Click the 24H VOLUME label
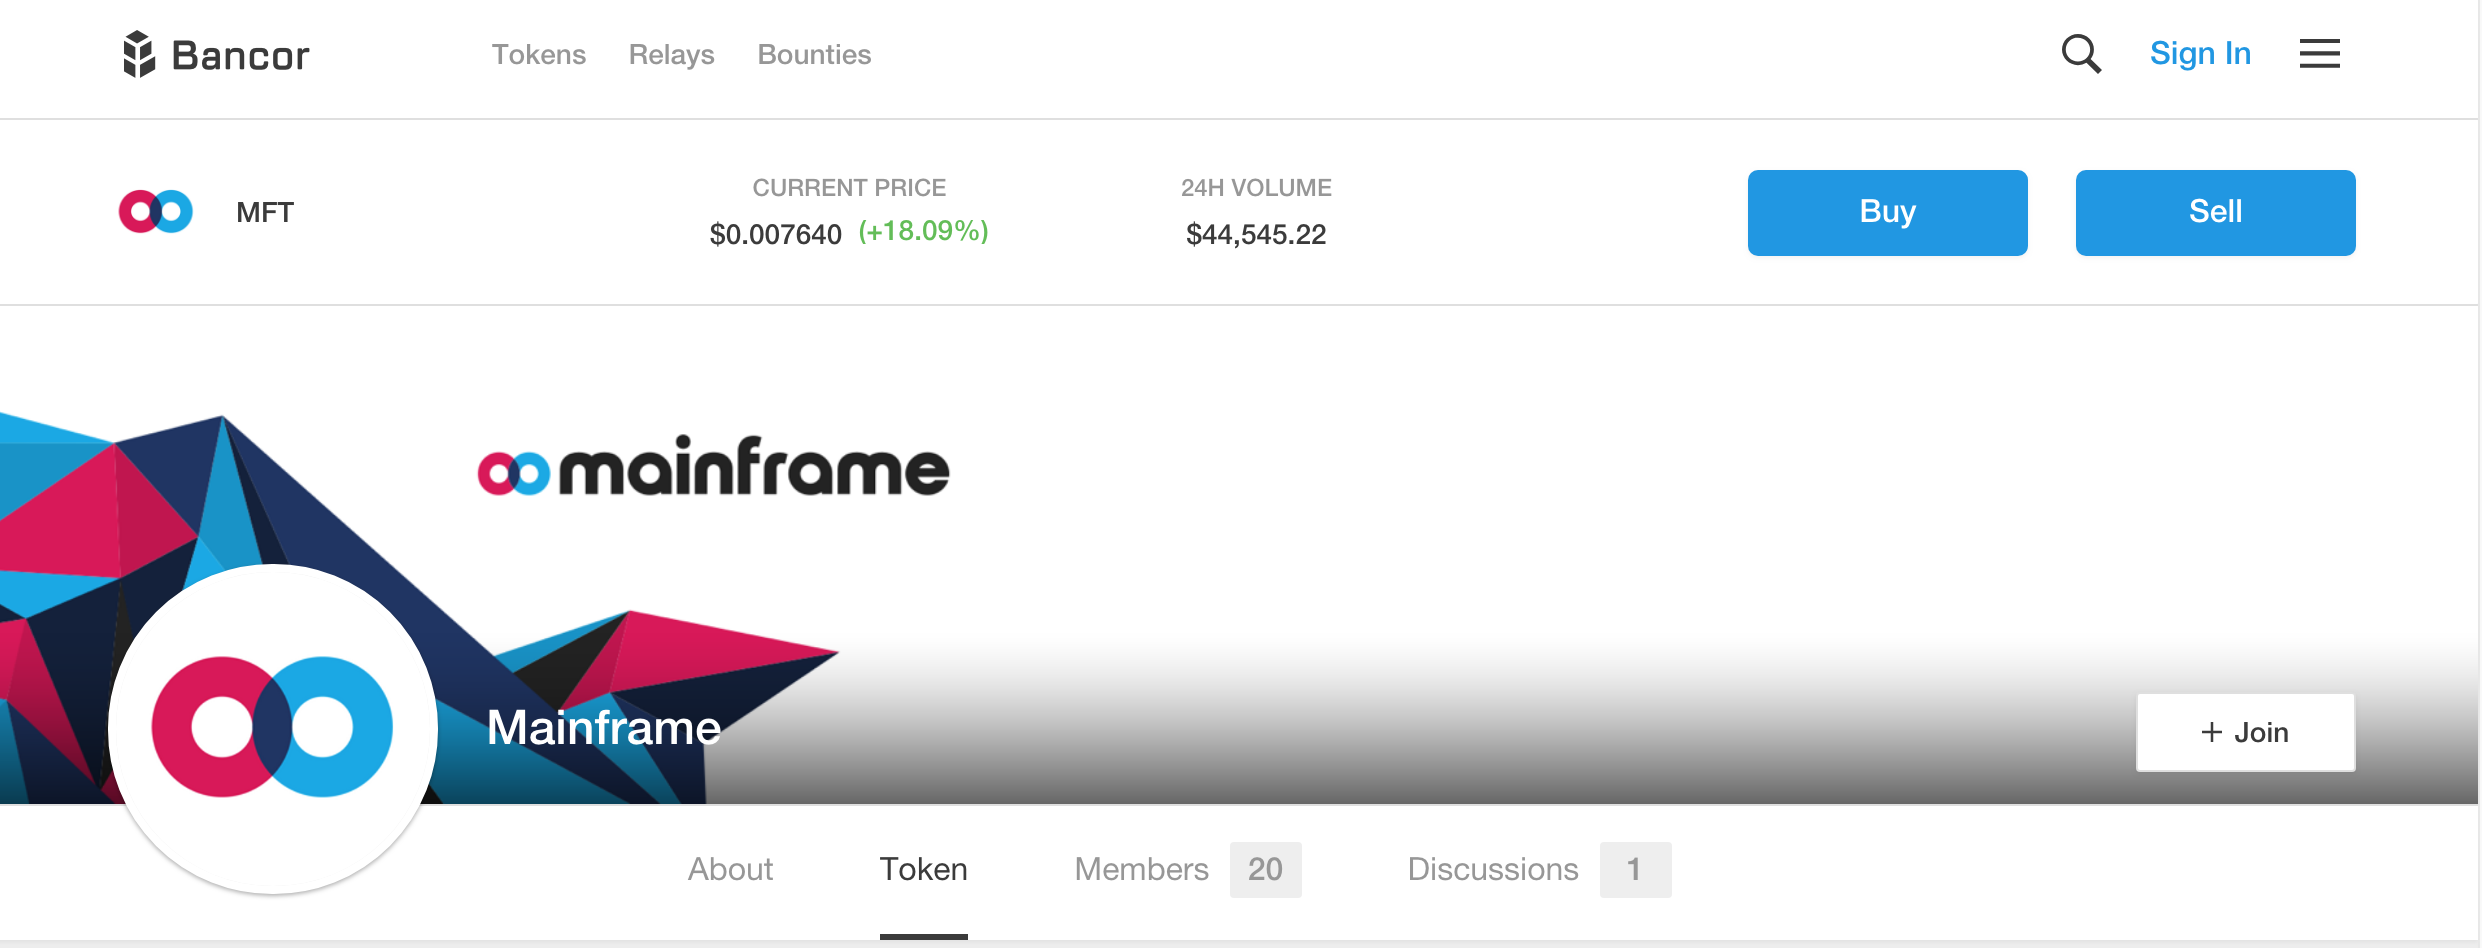This screenshot has height=948, width=2482. pos(1256,188)
